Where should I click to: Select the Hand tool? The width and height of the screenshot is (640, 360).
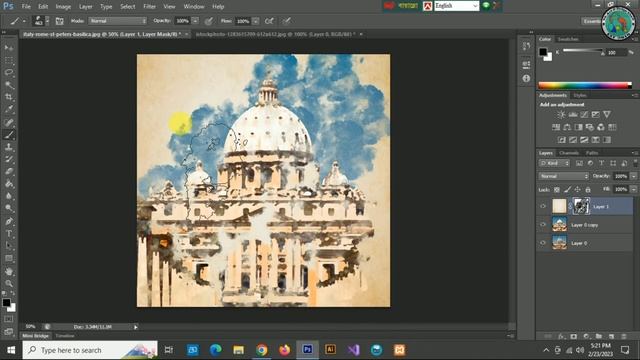[x=9, y=271]
